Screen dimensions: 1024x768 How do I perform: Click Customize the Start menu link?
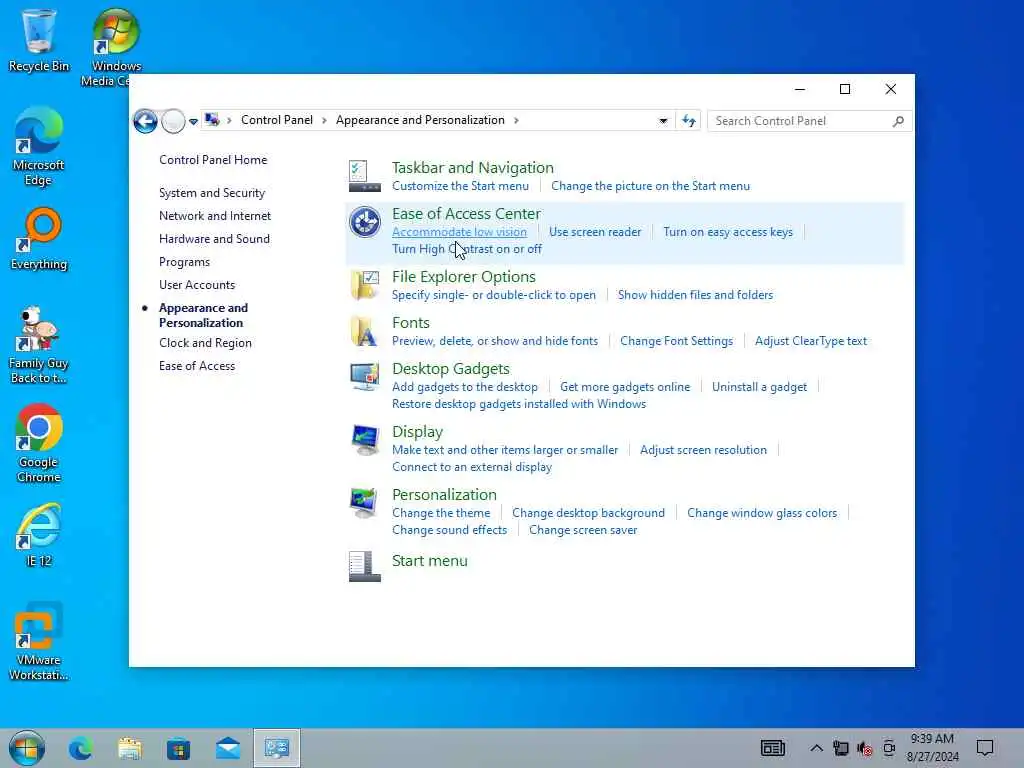pos(460,186)
